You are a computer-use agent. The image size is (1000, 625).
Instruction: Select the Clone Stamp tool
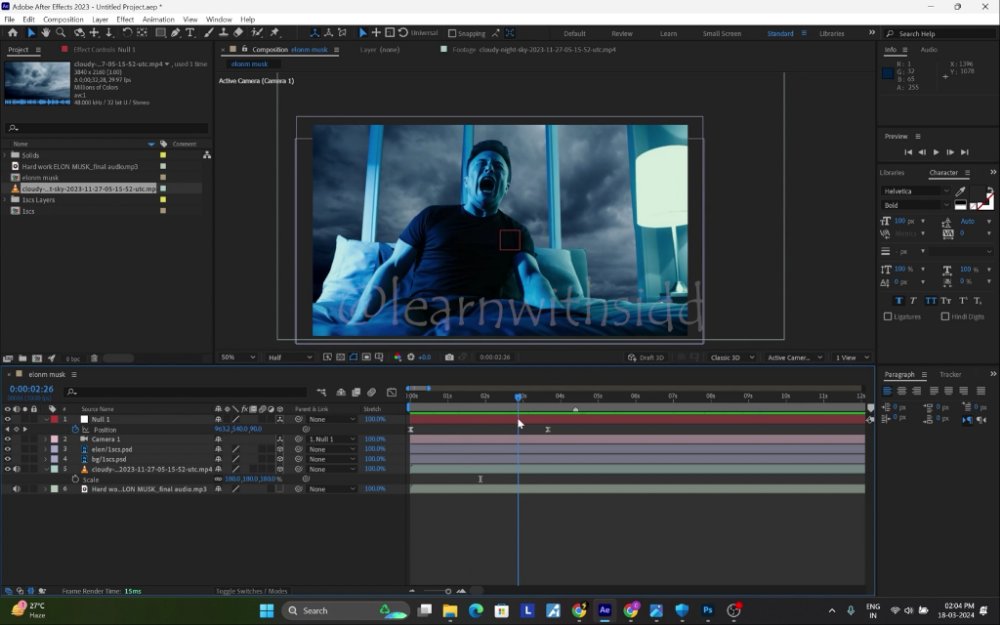(x=223, y=33)
